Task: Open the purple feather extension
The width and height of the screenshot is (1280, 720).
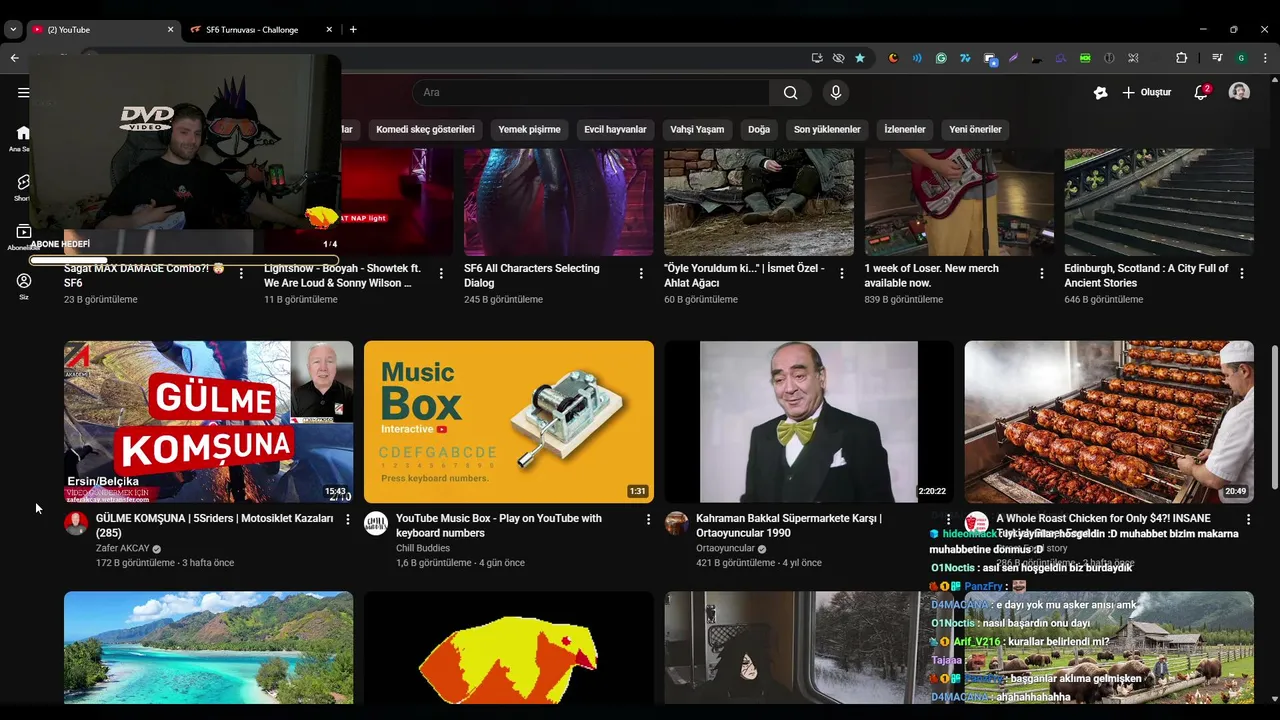Action: point(1013,58)
